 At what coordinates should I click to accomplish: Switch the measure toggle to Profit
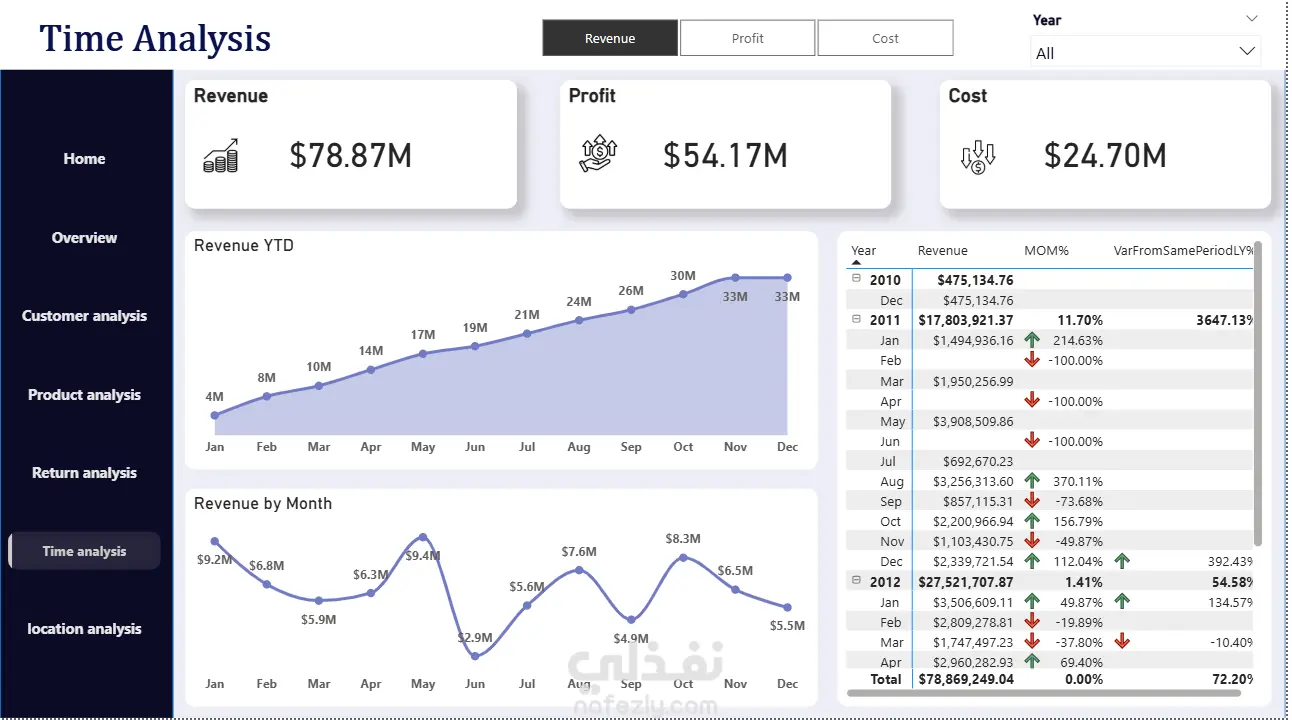(747, 38)
